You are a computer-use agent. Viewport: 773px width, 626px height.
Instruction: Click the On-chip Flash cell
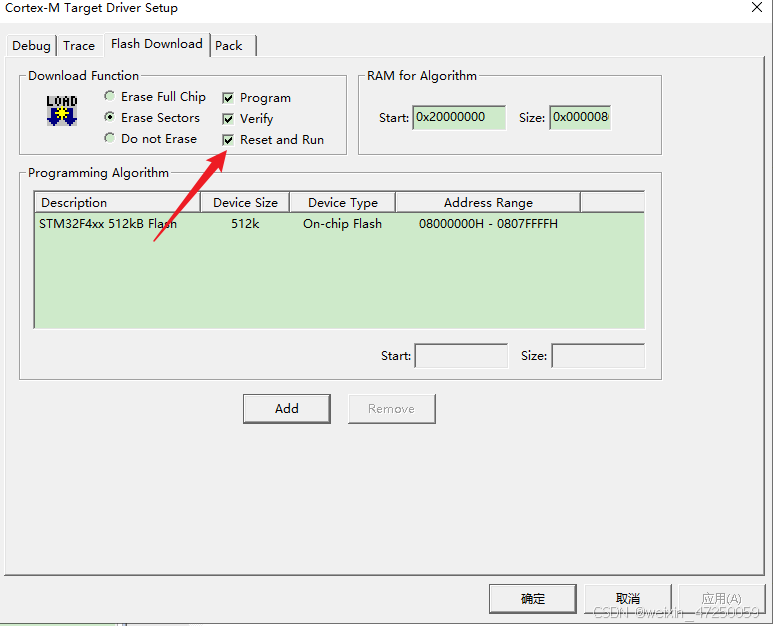[x=343, y=224]
